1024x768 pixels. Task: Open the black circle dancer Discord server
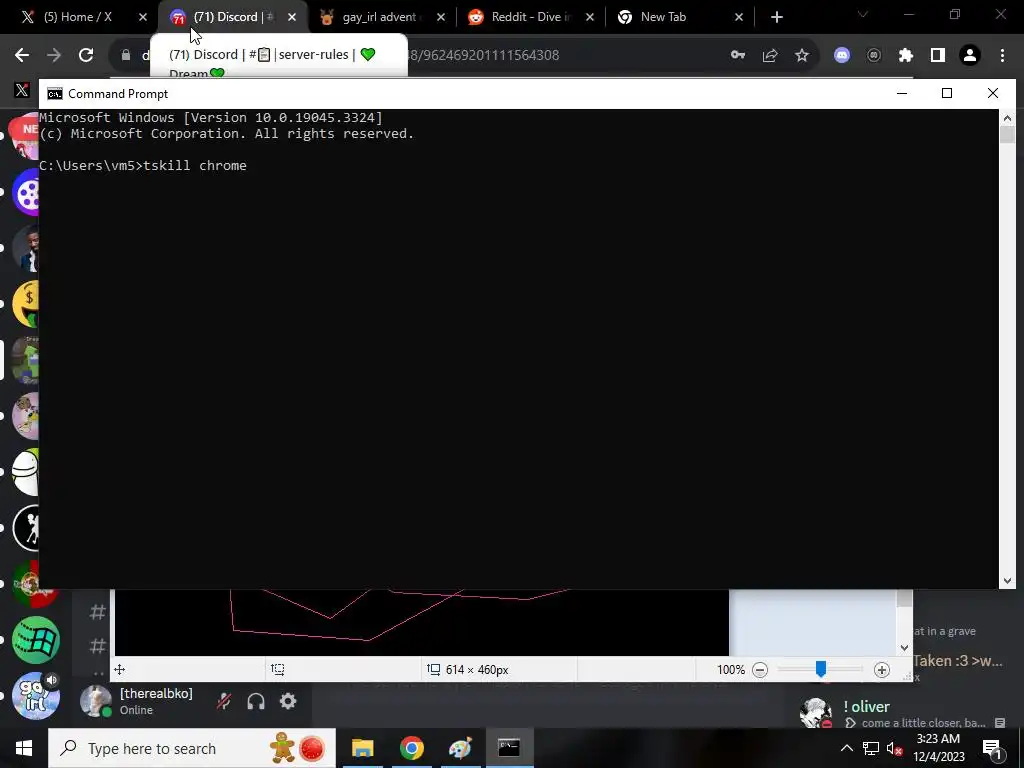(x=26, y=528)
